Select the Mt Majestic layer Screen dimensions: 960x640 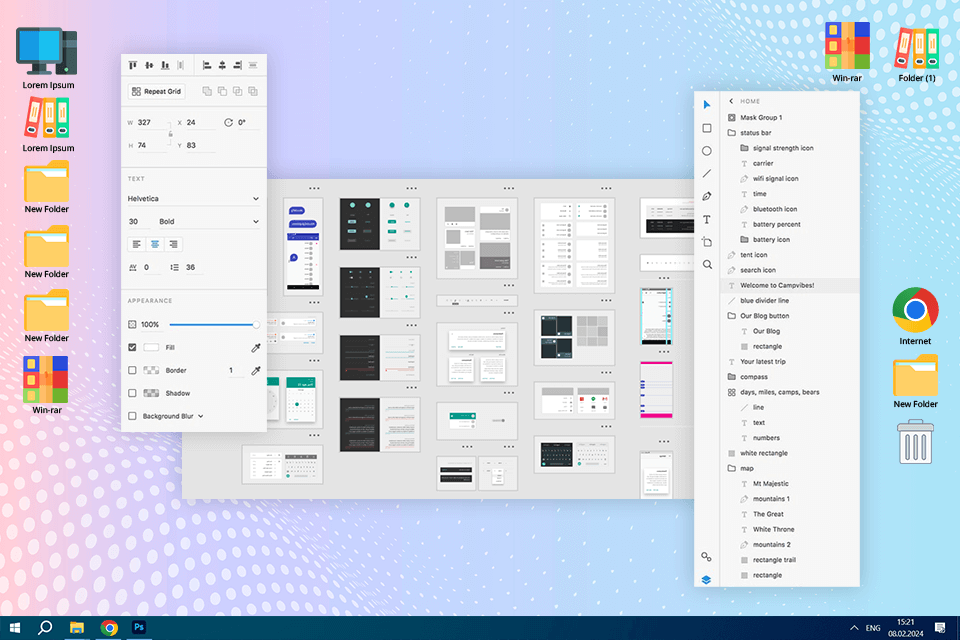(x=790, y=484)
